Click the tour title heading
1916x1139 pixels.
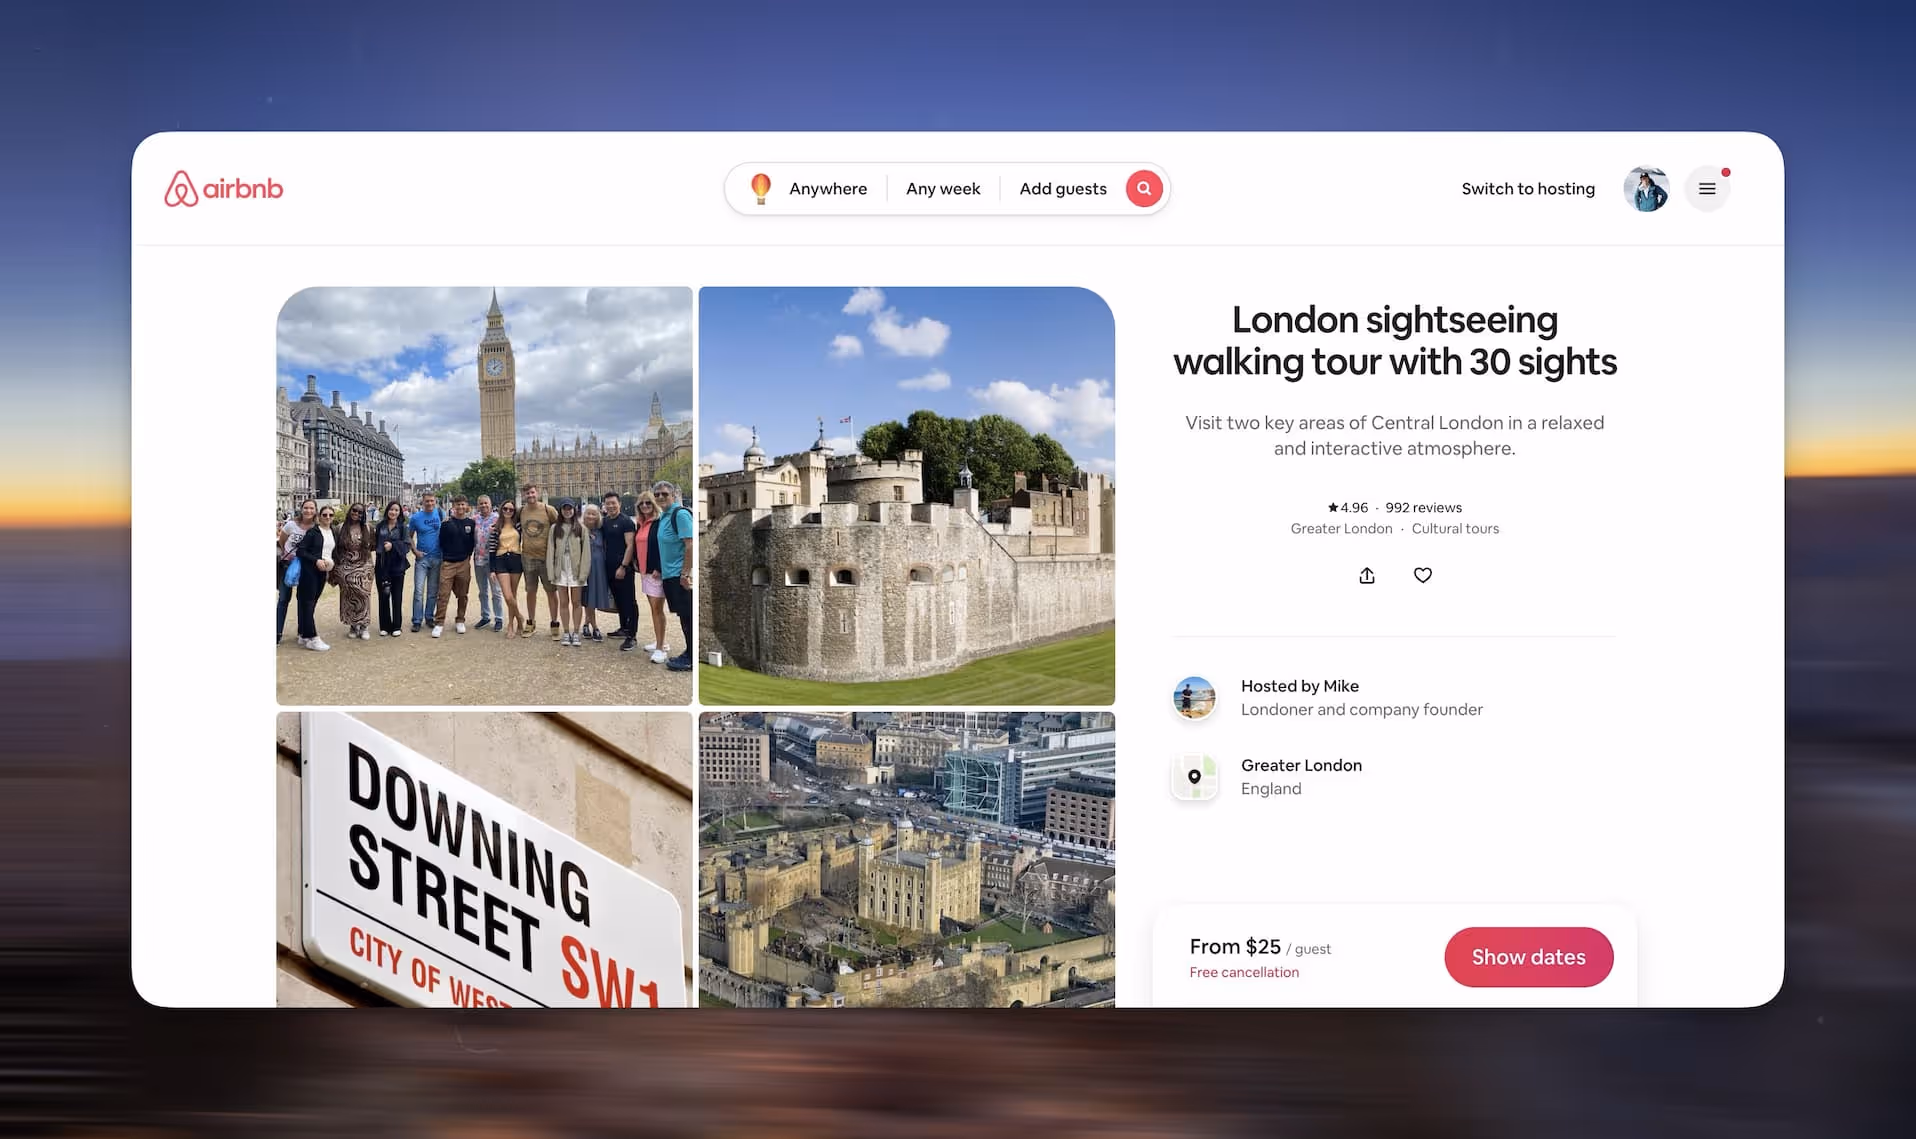coord(1394,340)
